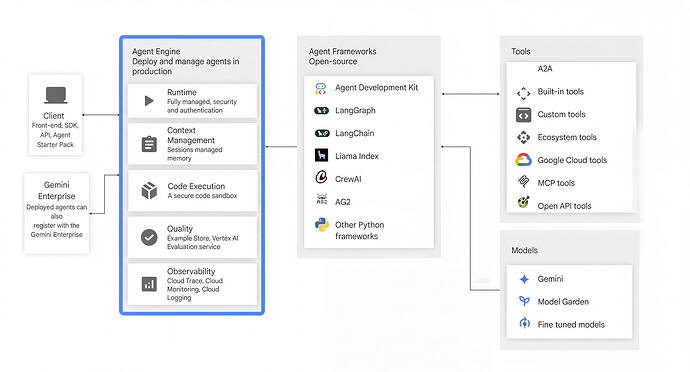This screenshot has width=690, height=372.
Task: Click the Open API tools label
Action: (565, 206)
